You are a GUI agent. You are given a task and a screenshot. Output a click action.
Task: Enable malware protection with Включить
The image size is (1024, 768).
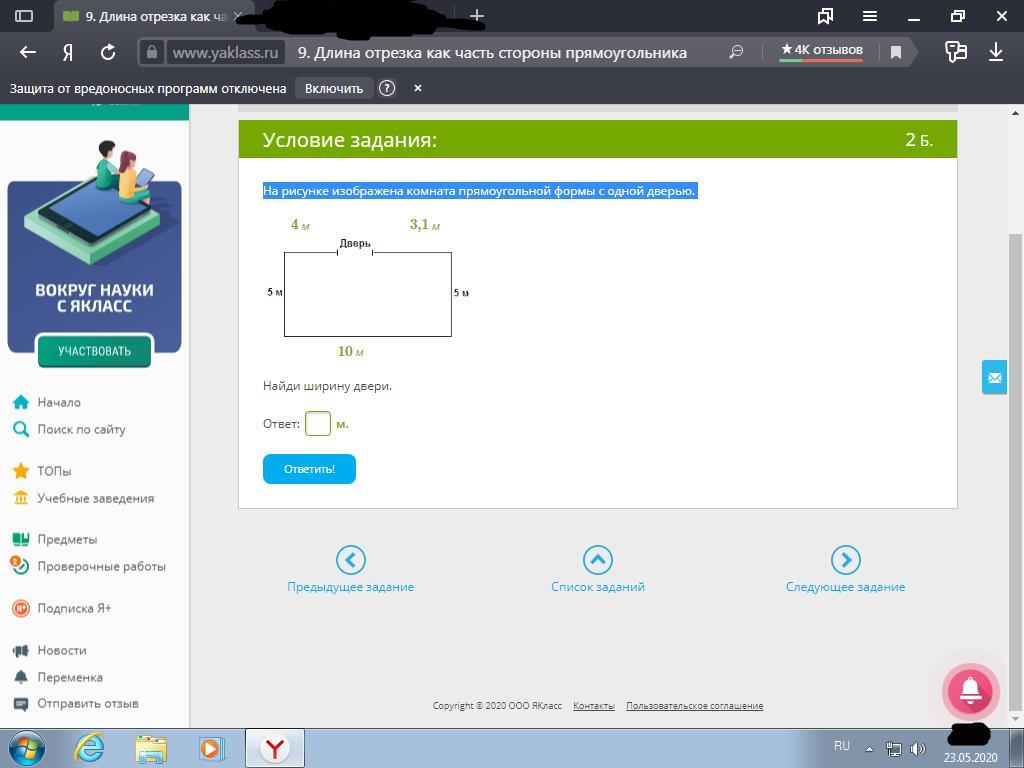point(334,88)
